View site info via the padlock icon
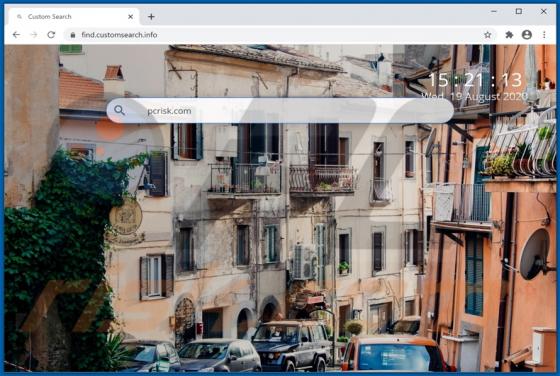560x376 pixels. (73, 35)
